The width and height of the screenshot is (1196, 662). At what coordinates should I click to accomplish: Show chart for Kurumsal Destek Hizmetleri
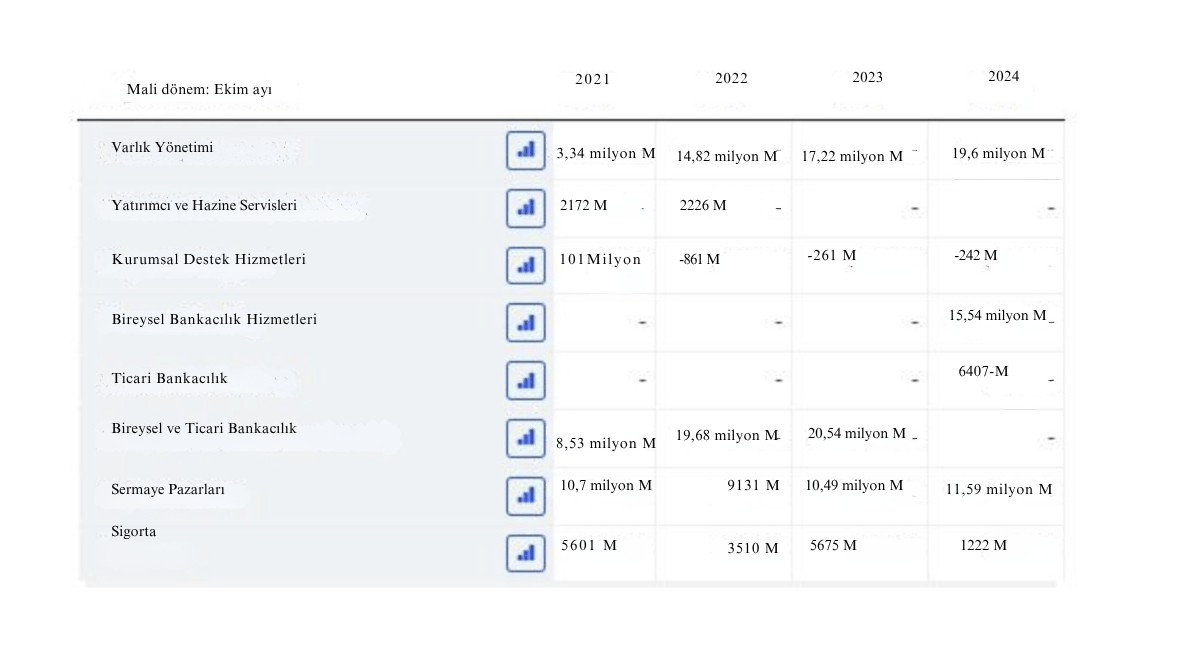[x=525, y=265]
